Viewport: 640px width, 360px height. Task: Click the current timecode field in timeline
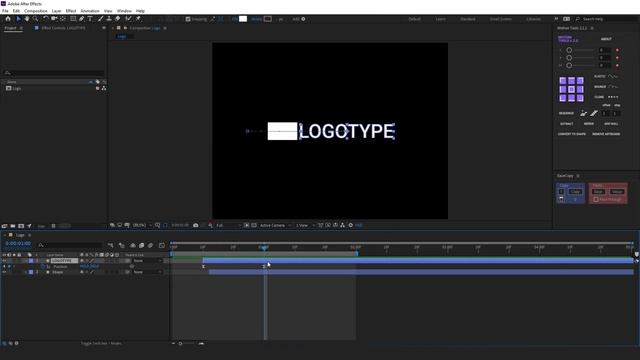18,244
